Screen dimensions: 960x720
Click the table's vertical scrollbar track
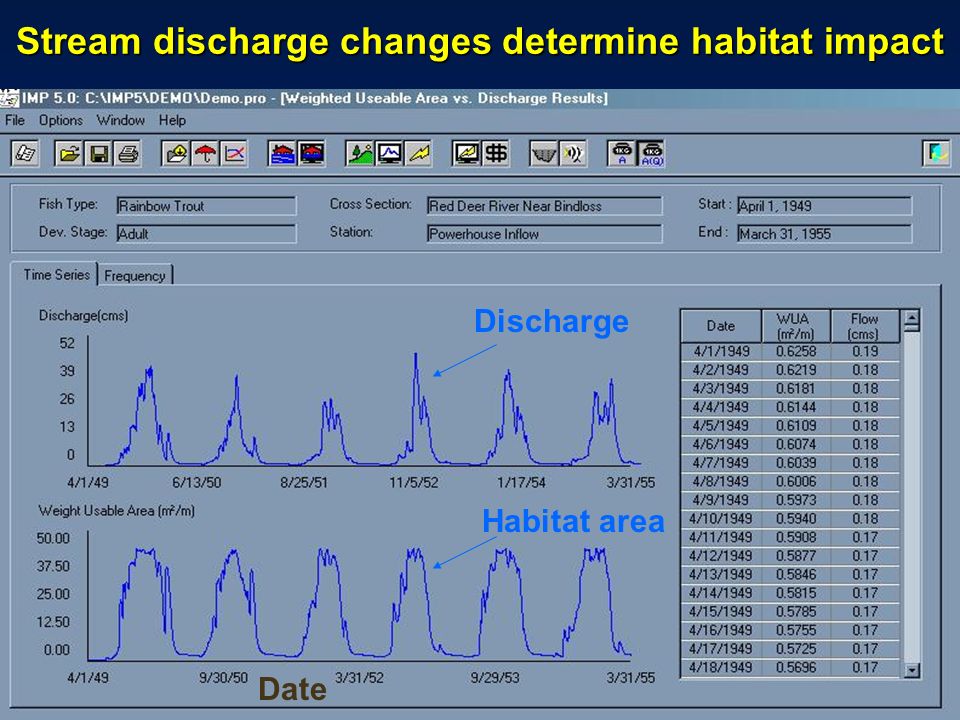912,496
